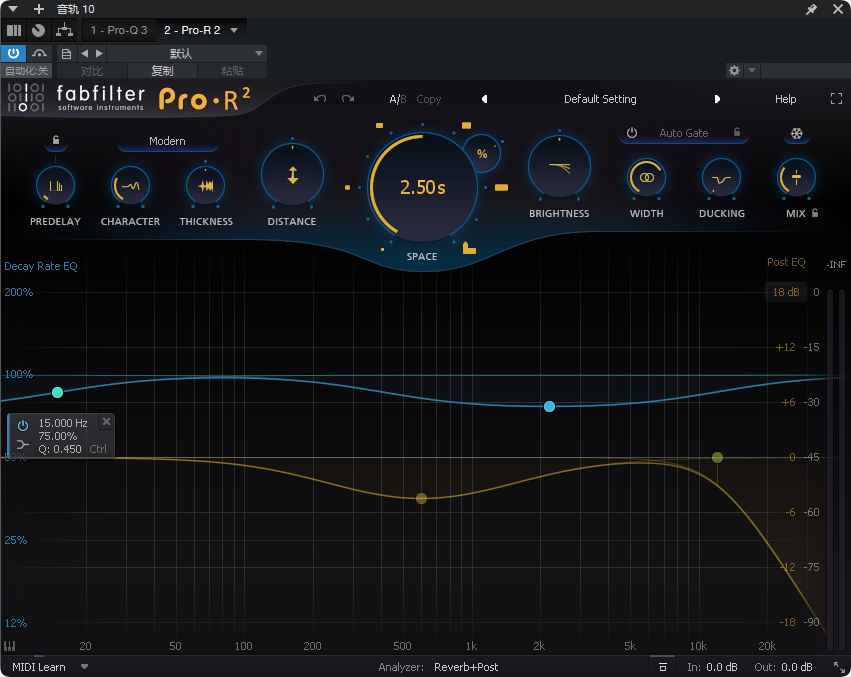This screenshot has height=677, width=851.
Task: Enter full screen mode
Action: tap(836, 98)
